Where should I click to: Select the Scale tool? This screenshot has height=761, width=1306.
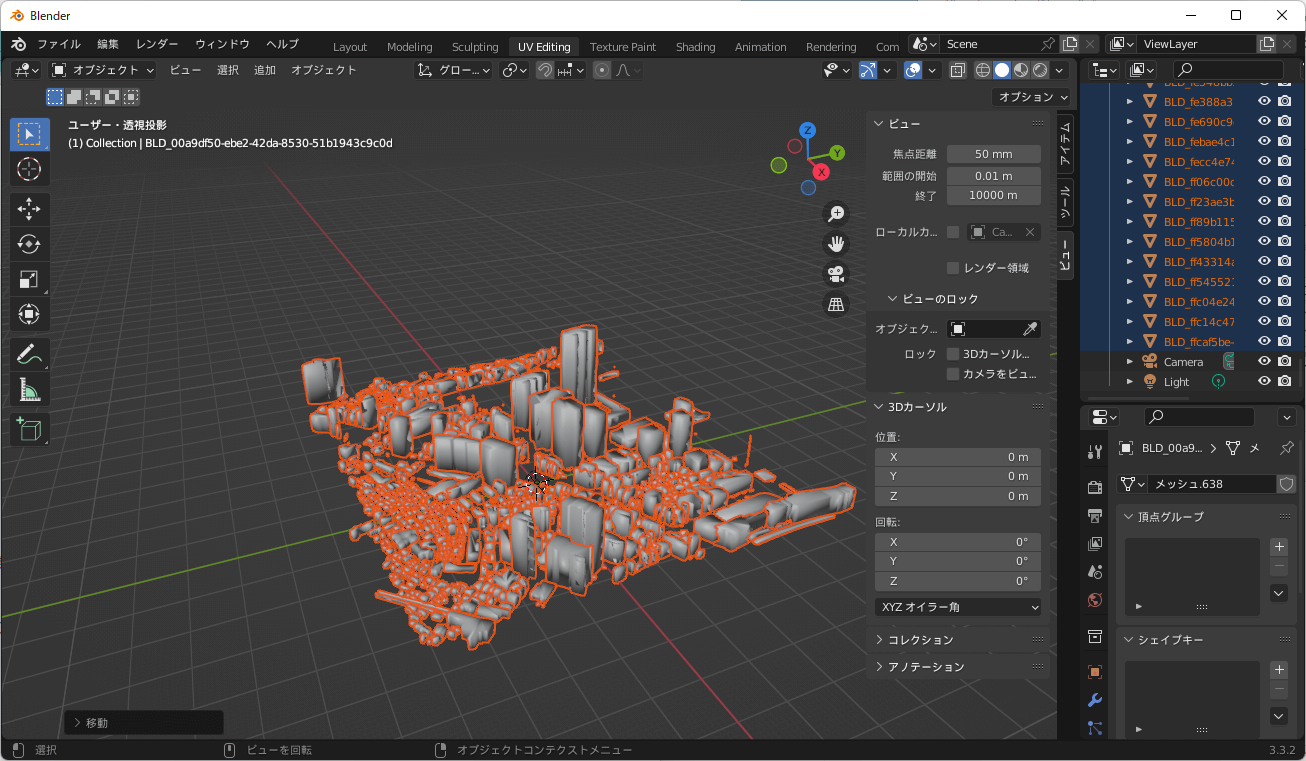coord(29,279)
